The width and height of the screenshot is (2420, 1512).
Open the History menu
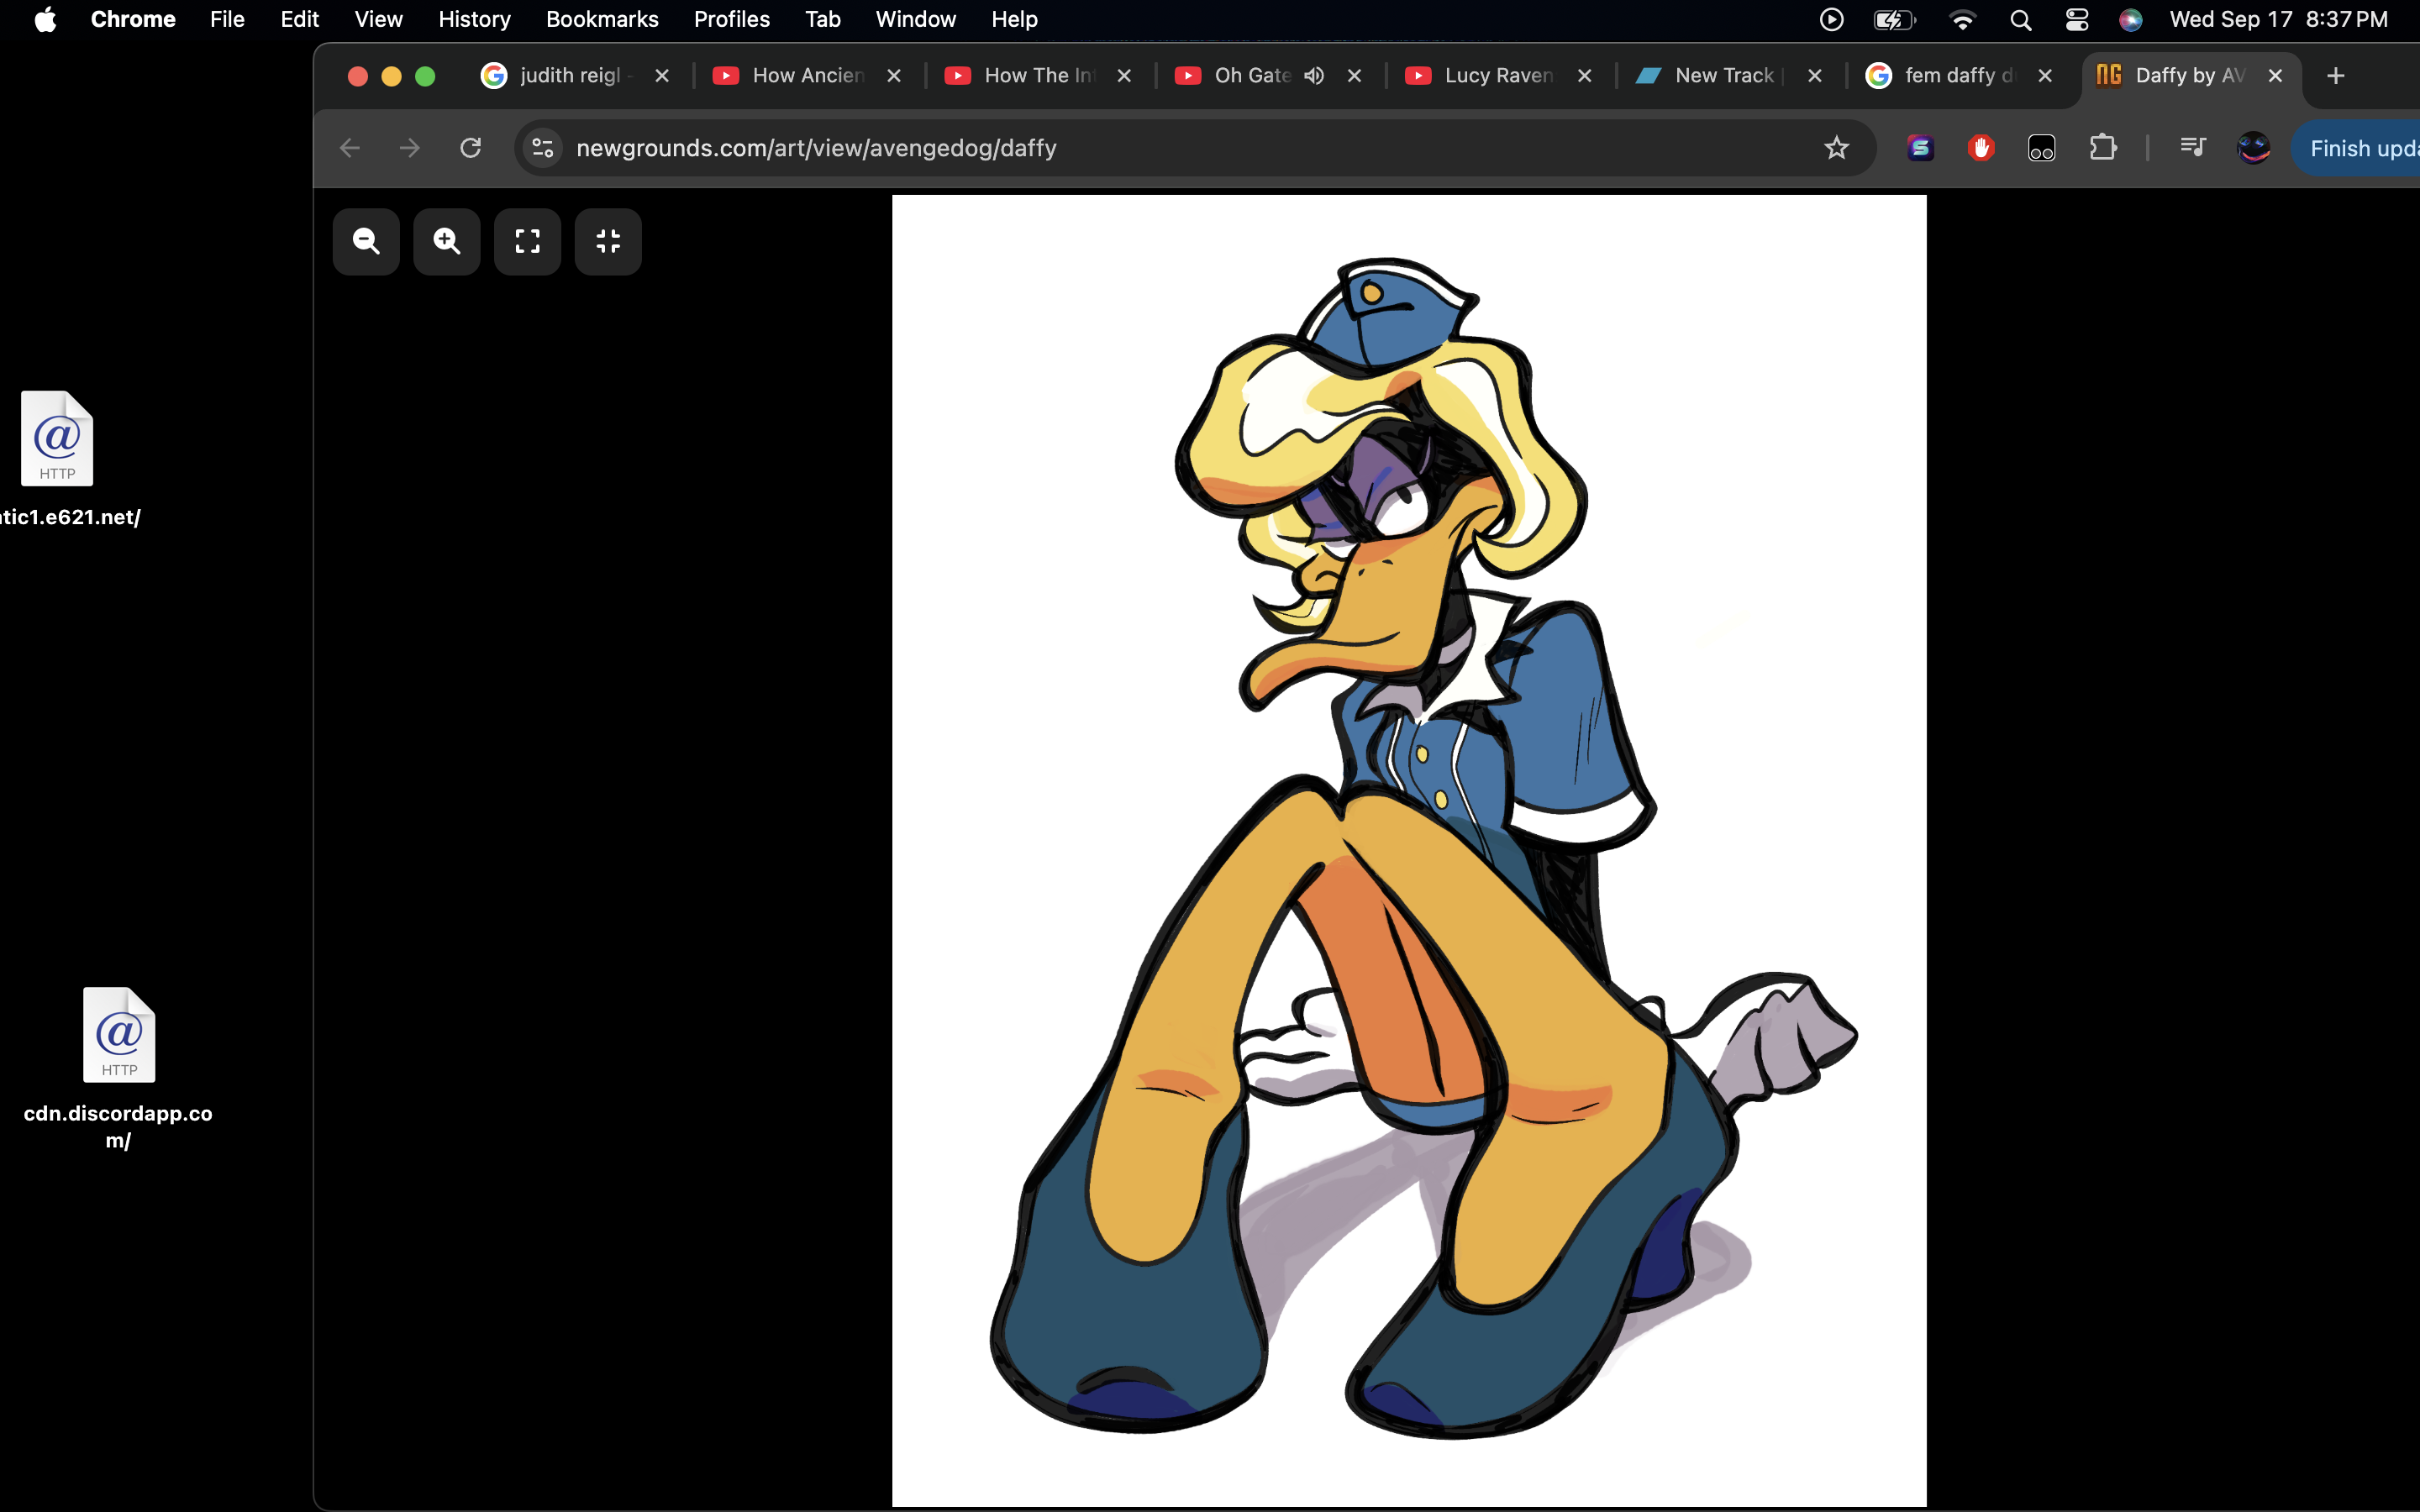pos(474,20)
